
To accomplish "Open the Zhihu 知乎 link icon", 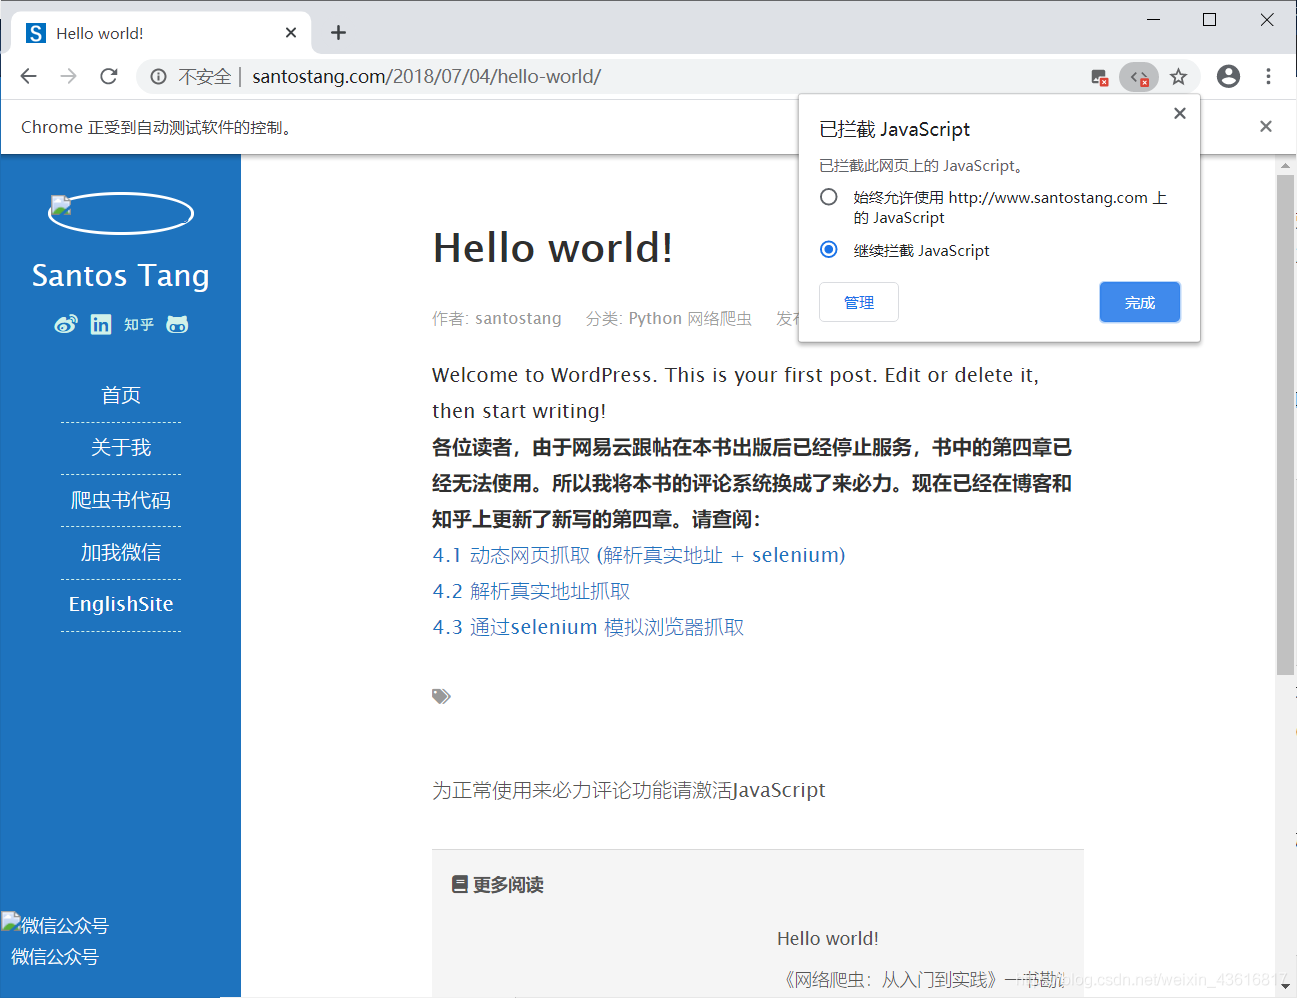I will coord(139,324).
